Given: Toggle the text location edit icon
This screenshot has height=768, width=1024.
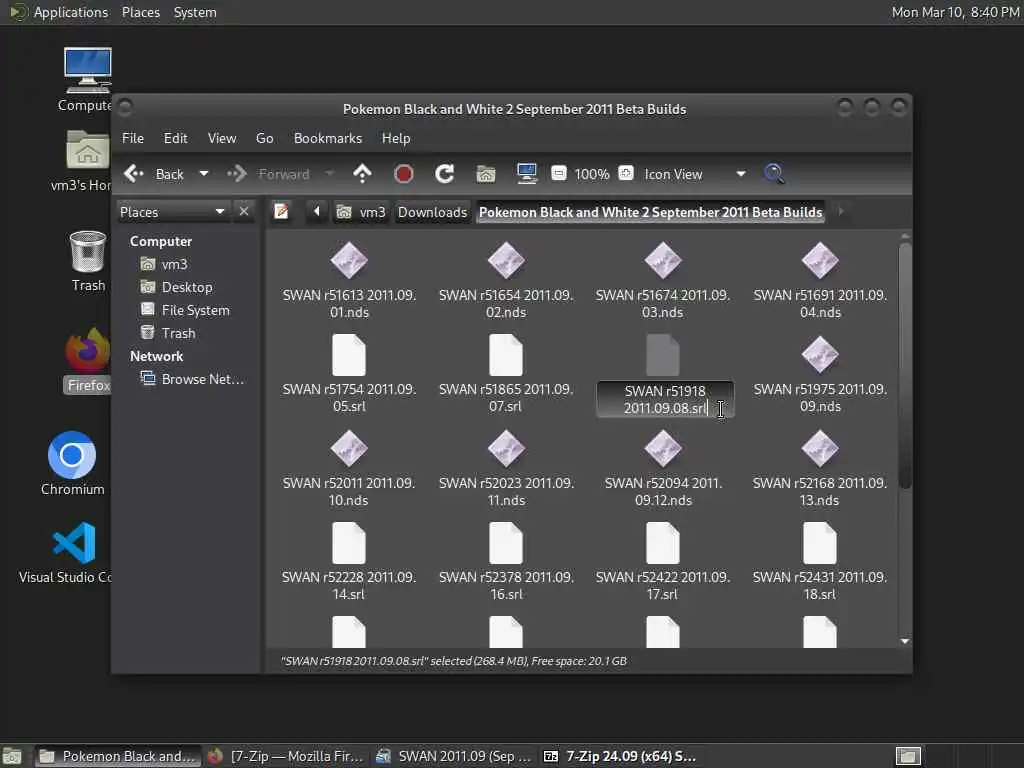Looking at the screenshot, I should click(x=281, y=212).
